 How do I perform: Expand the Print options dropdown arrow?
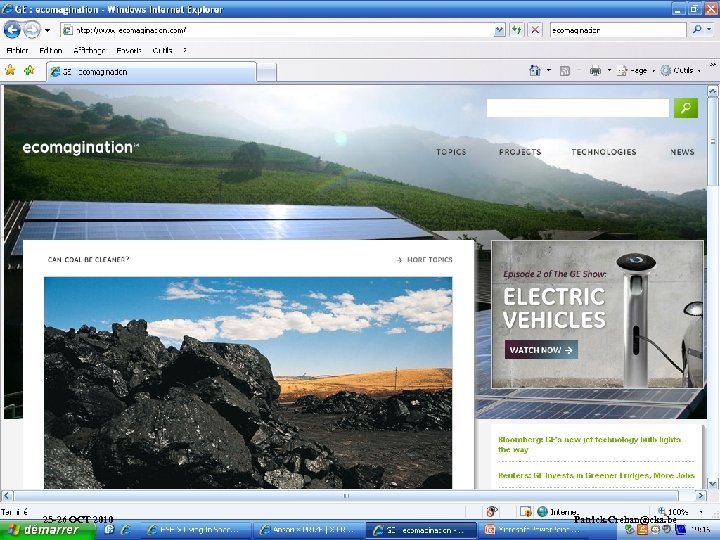[609, 71]
